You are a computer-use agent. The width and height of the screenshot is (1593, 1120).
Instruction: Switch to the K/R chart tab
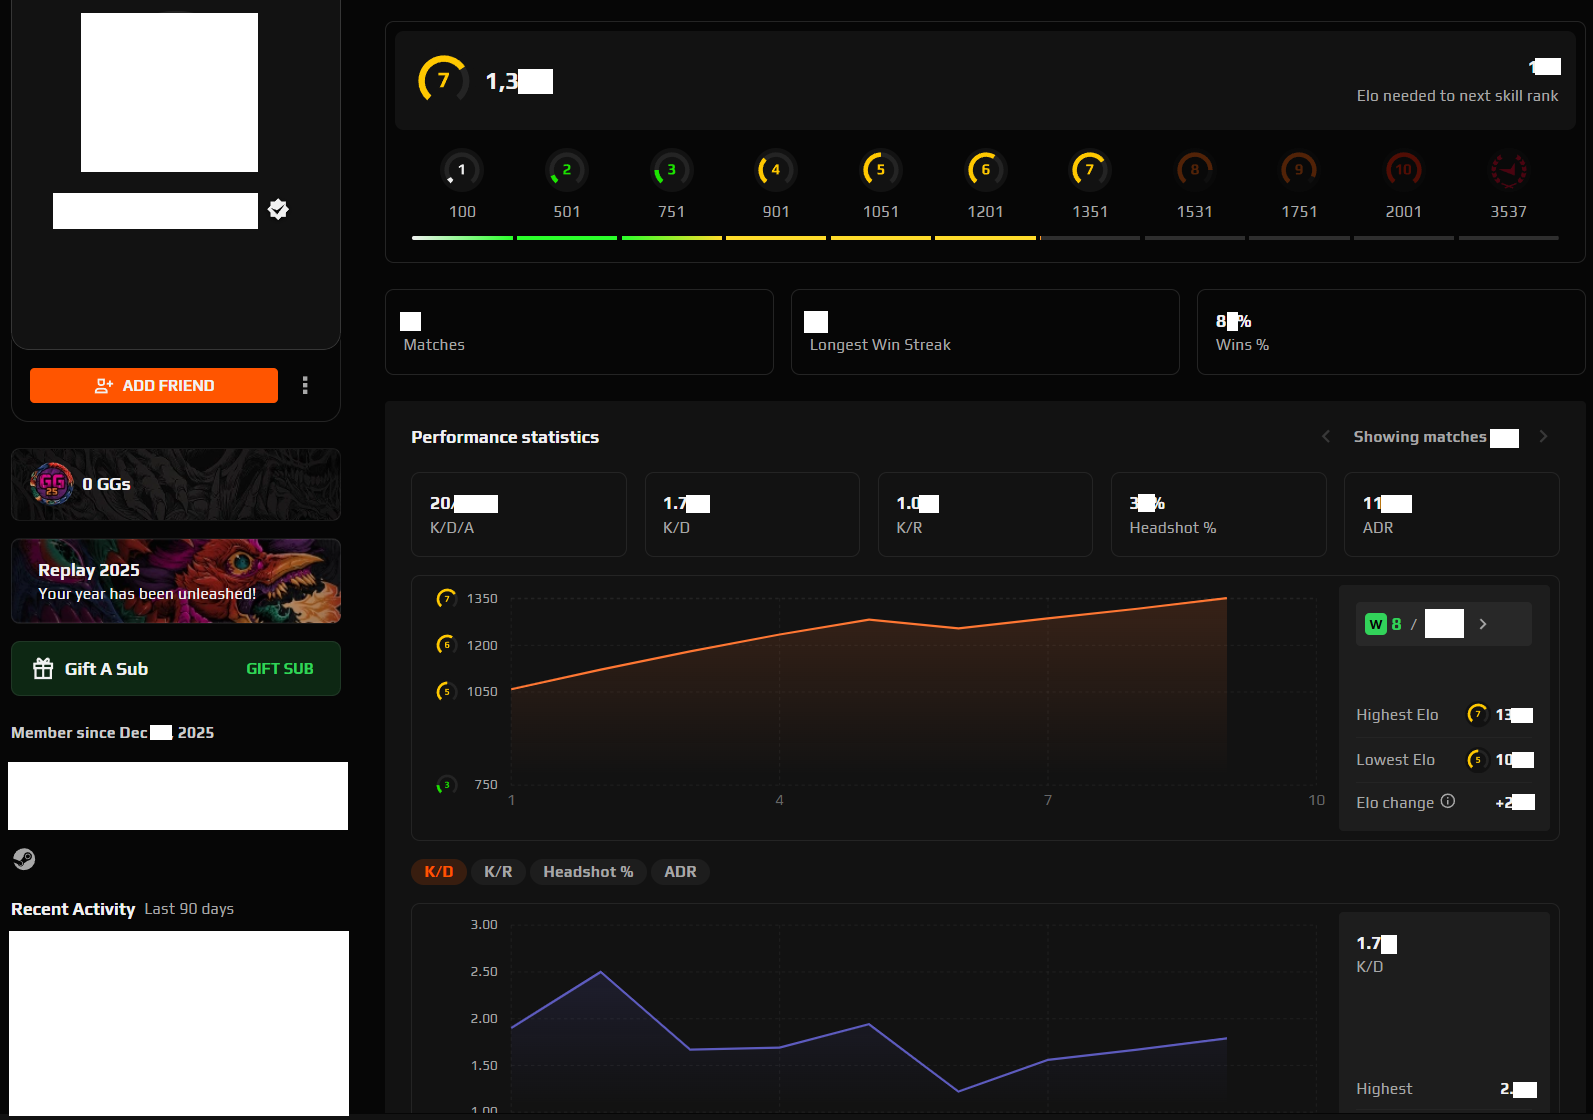point(498,872)
